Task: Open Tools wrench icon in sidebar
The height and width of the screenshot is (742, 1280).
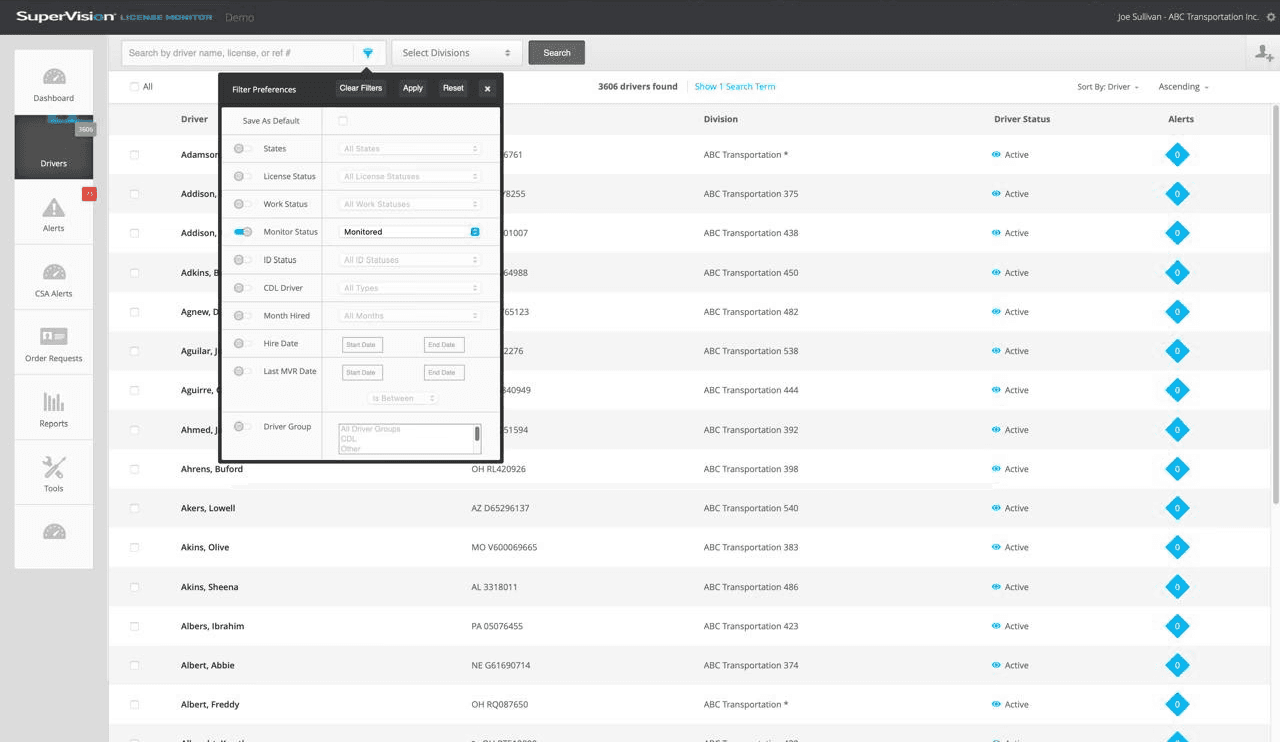Action: click(x=54, y=467)
